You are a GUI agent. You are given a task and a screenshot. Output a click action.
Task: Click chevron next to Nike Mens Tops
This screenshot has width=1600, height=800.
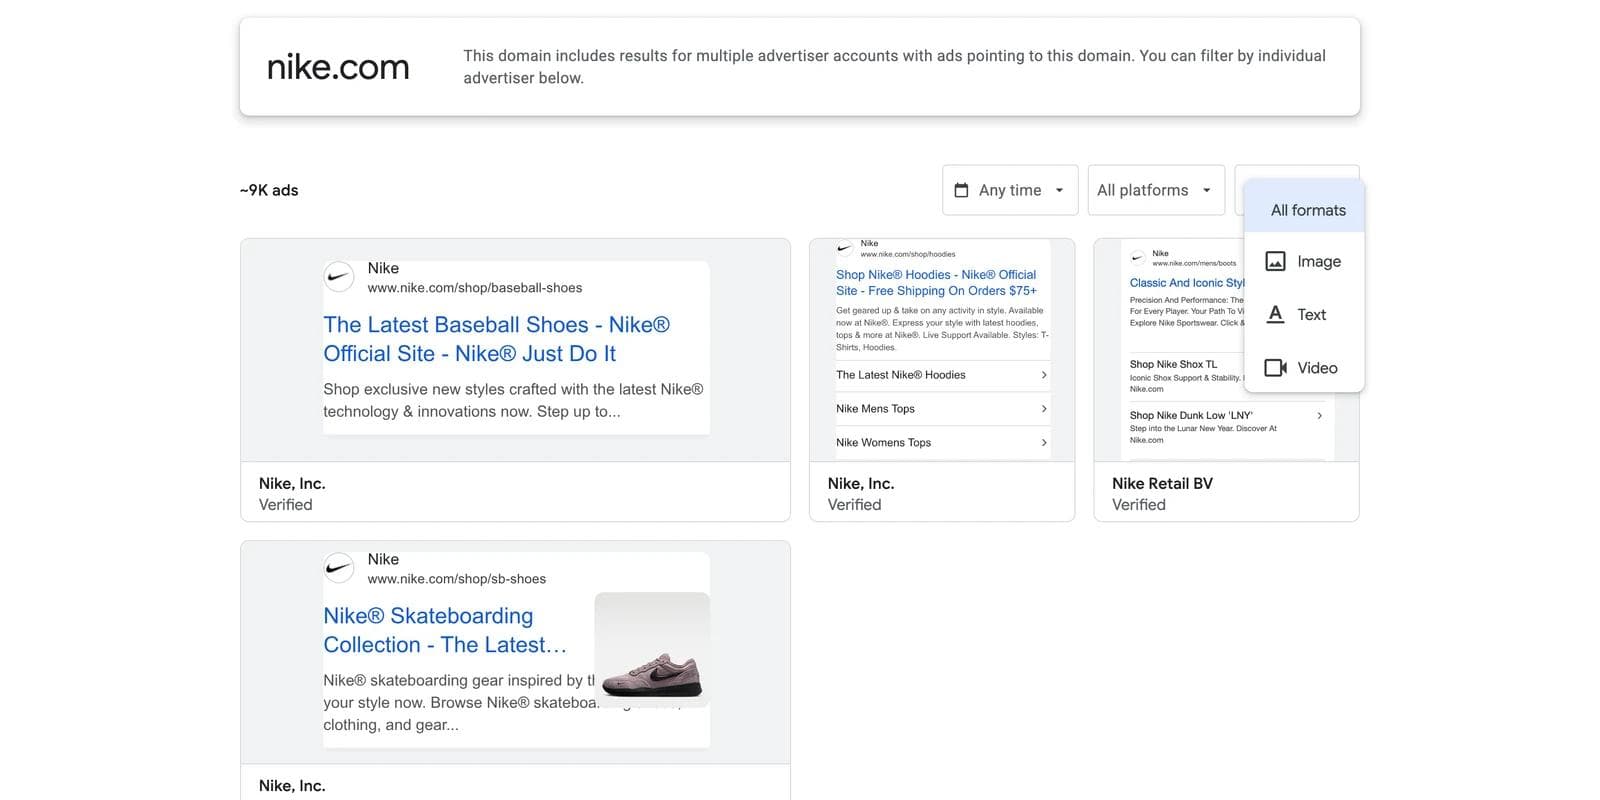[1044, 409]
